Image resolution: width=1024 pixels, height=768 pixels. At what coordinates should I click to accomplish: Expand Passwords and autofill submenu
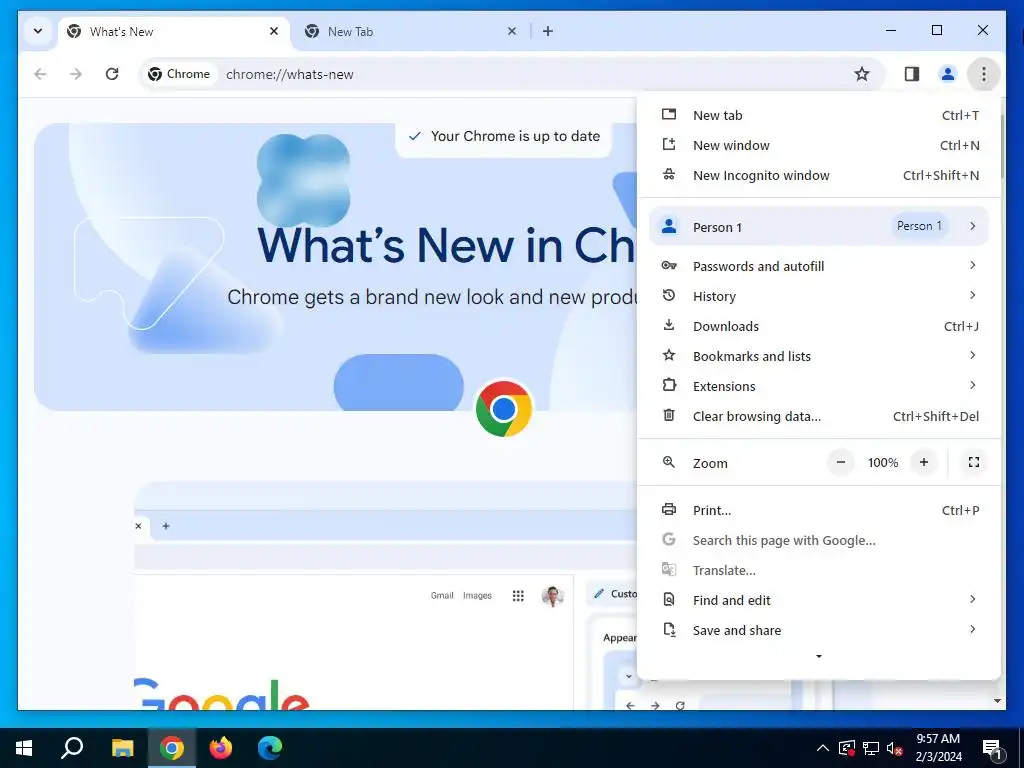coord(819,266)
